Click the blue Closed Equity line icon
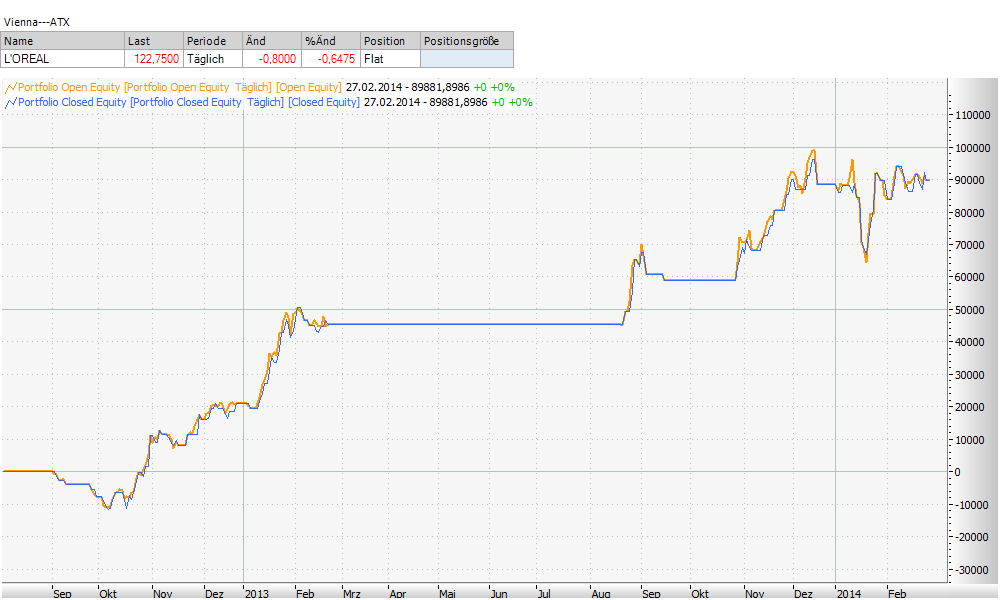 click(11, 102)
